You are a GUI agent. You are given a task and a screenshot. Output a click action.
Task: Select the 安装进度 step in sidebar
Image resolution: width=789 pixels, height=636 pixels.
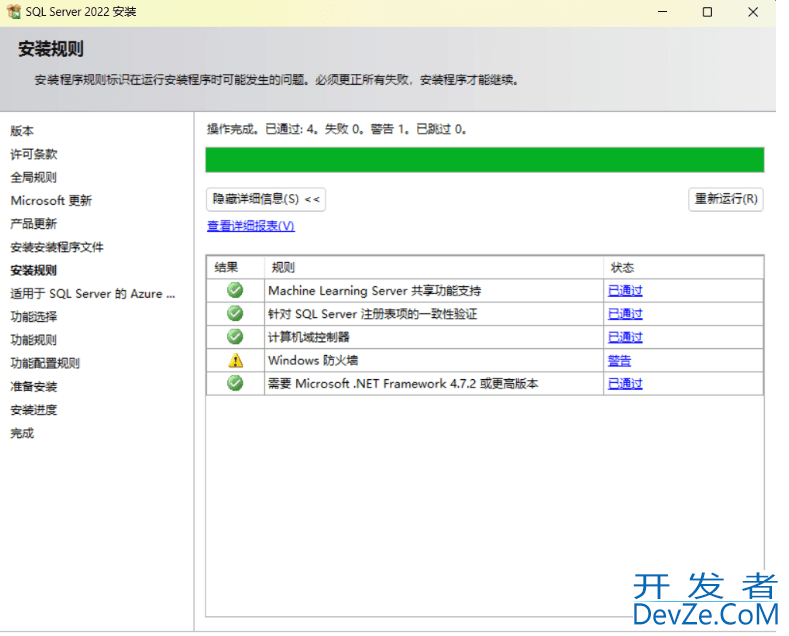pos(34,410)
